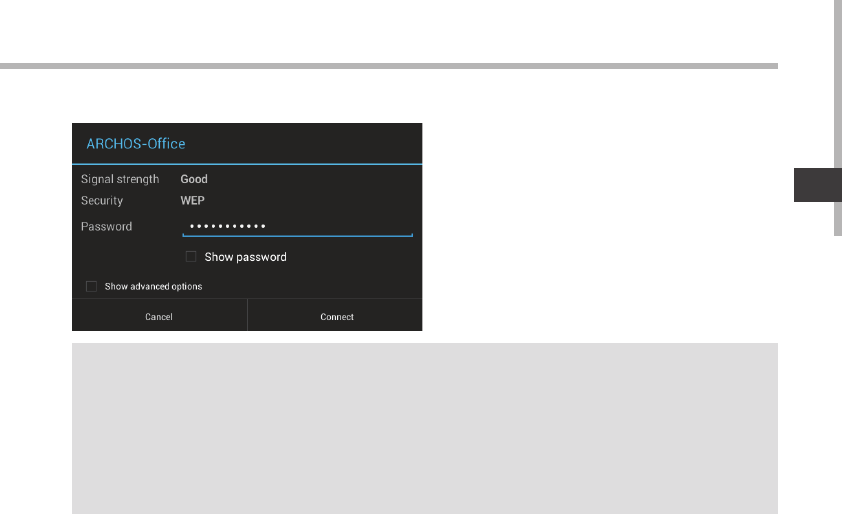Click the divider between Cancel and Connect
The width and height of the screenshot is (842, 514).
(248, 315)
